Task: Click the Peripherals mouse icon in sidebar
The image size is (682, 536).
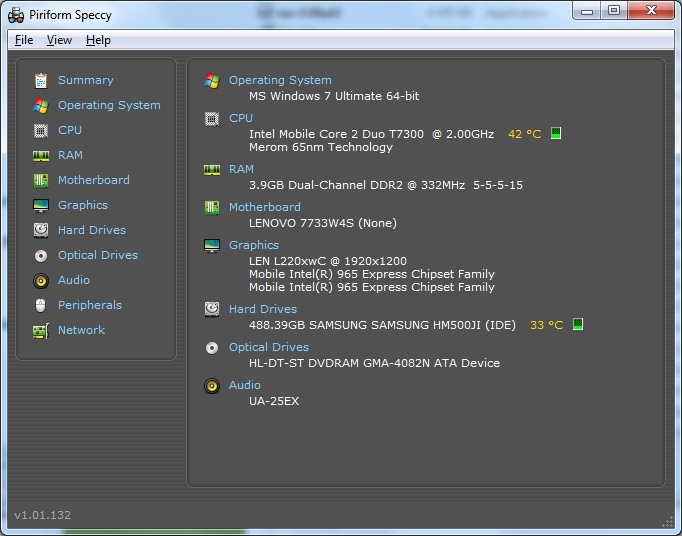Action: click(40, 305)
